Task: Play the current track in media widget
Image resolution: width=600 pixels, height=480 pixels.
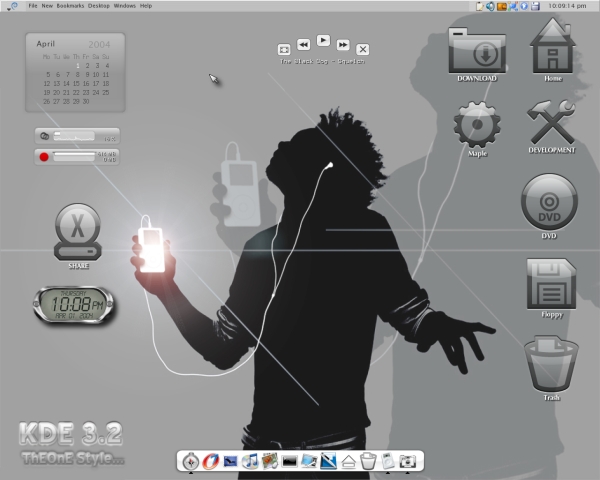Action: coord(323,40)
